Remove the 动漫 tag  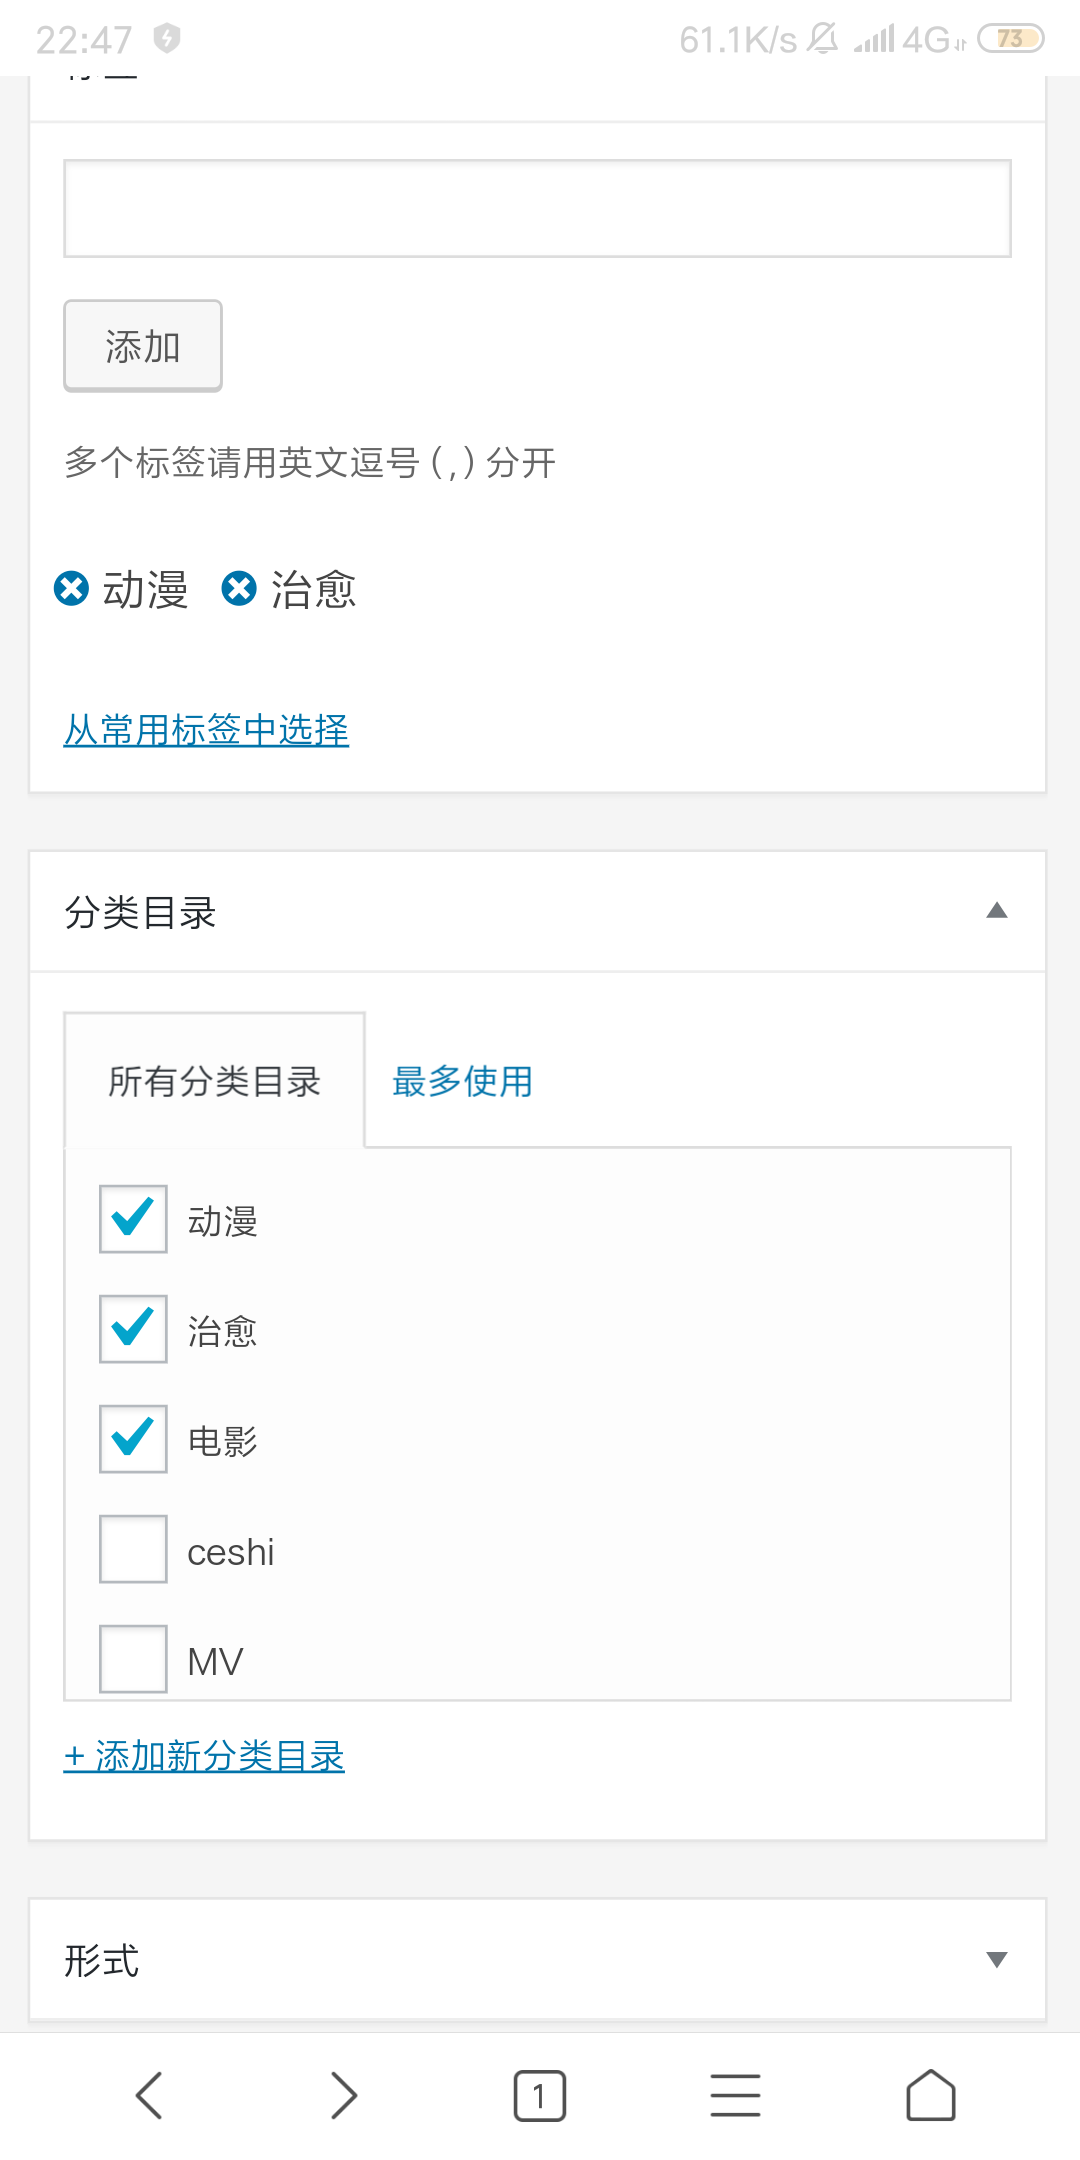click(x=71, y=589)
